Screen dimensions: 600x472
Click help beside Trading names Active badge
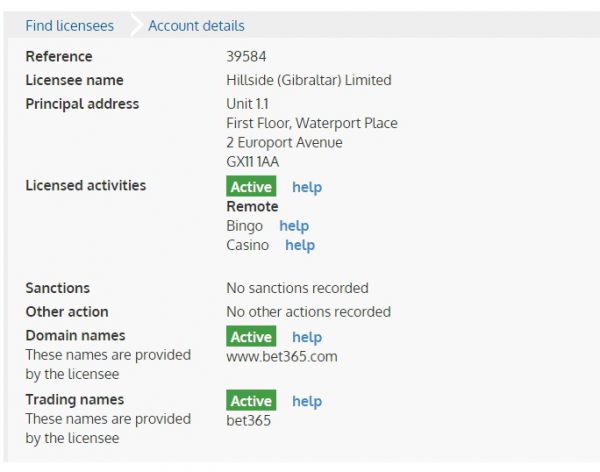point(307,401)
